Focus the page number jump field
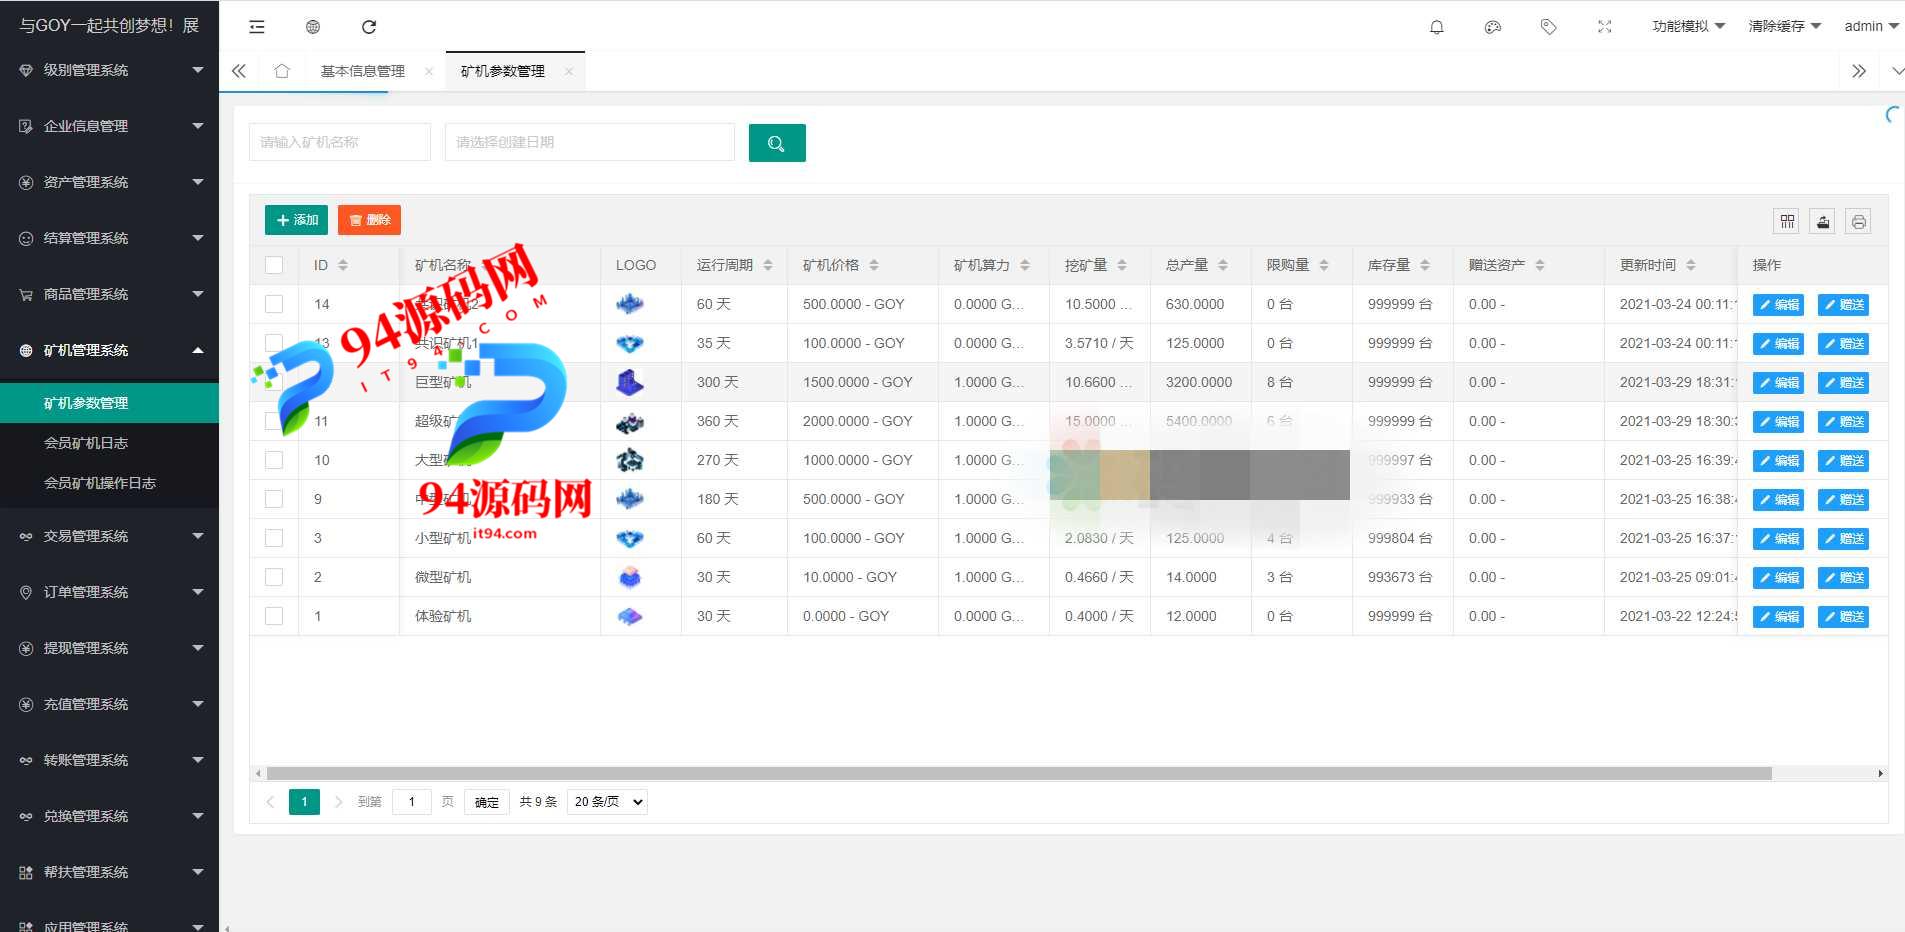 [412, 802]
